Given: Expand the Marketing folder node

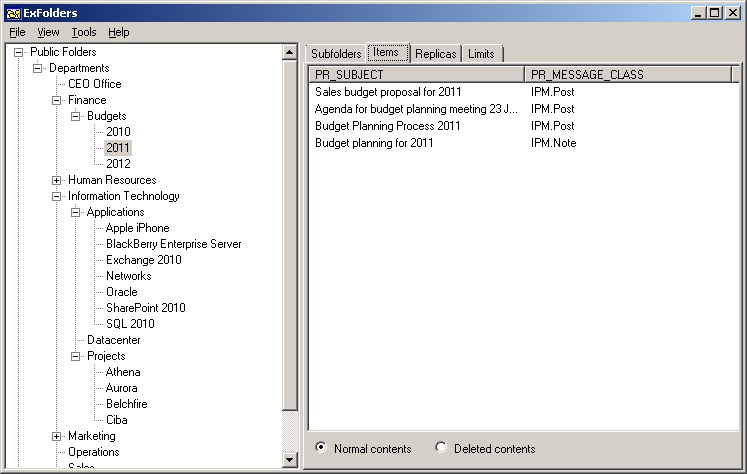Looking at the screenshot, I should pos(57,436).
